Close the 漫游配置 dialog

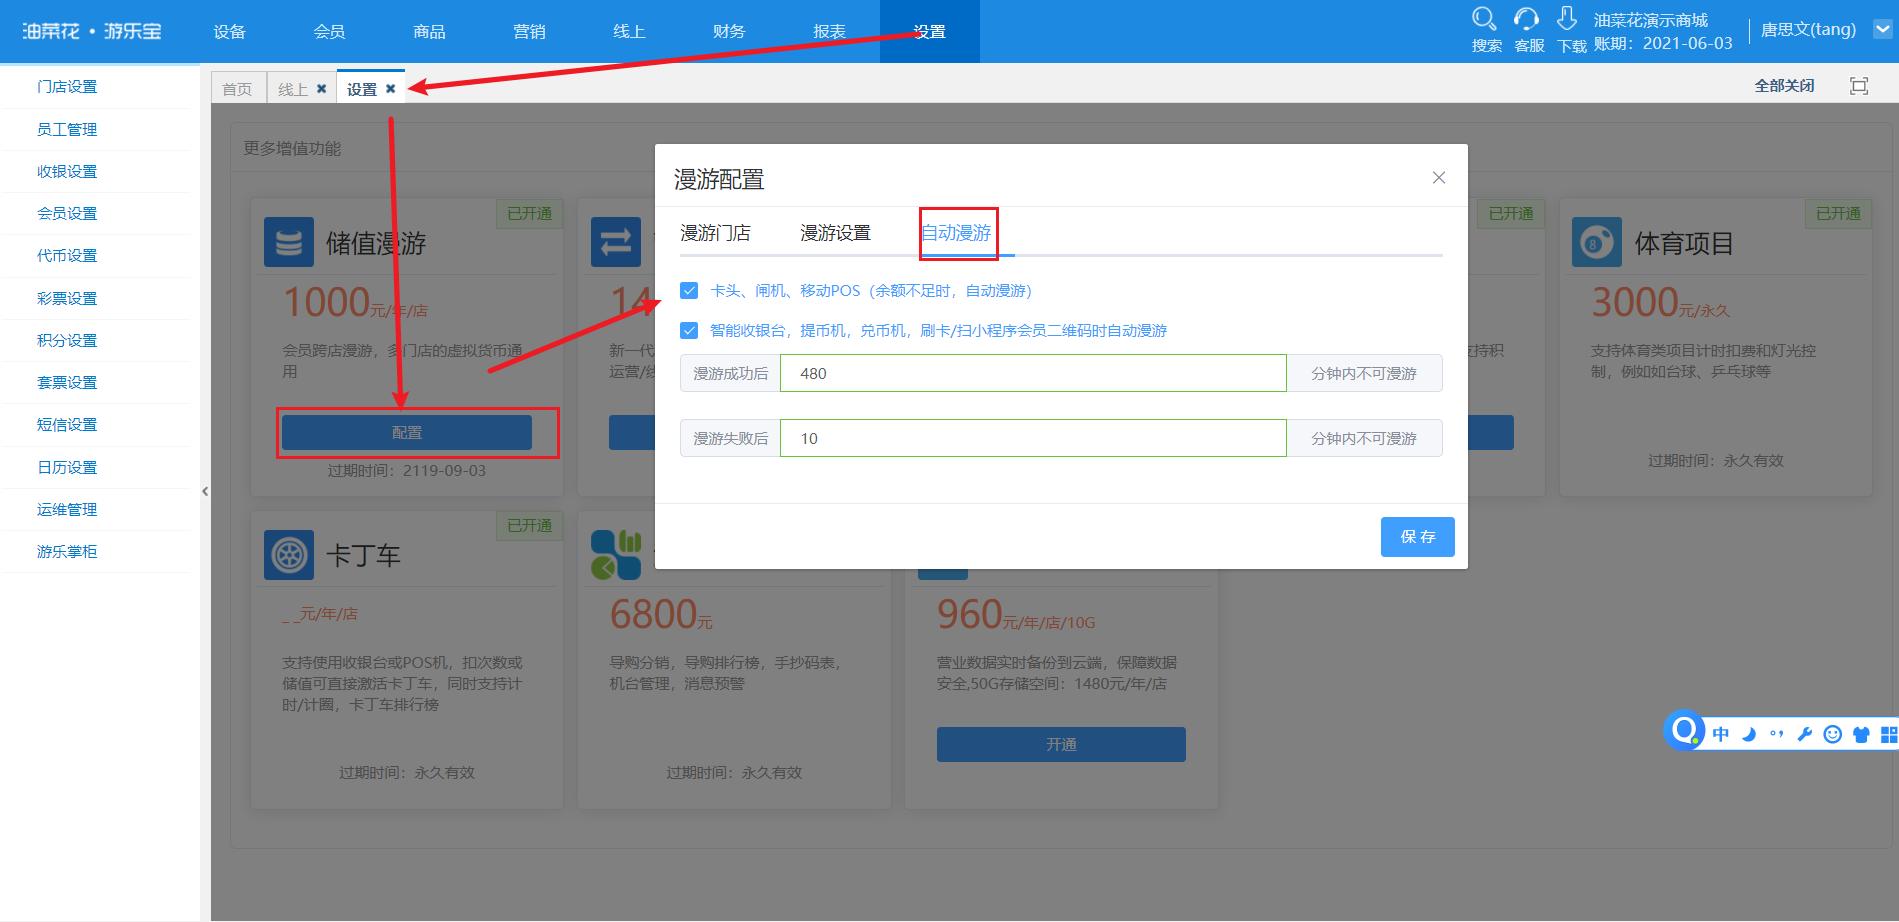pos(1439,177)
